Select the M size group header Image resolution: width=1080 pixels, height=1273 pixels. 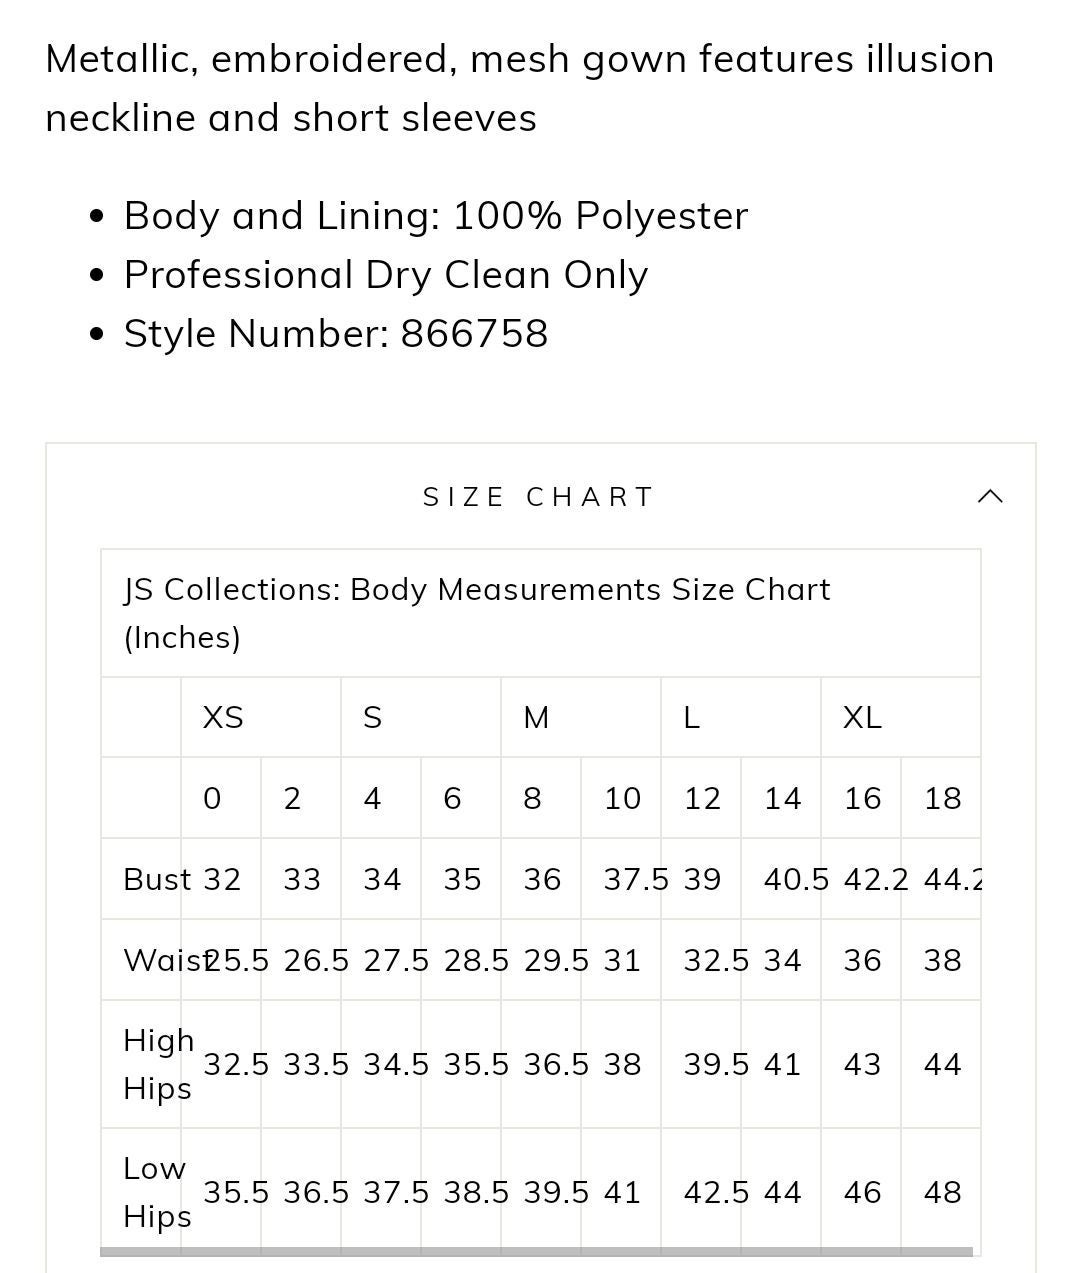(x=536, y=717)
